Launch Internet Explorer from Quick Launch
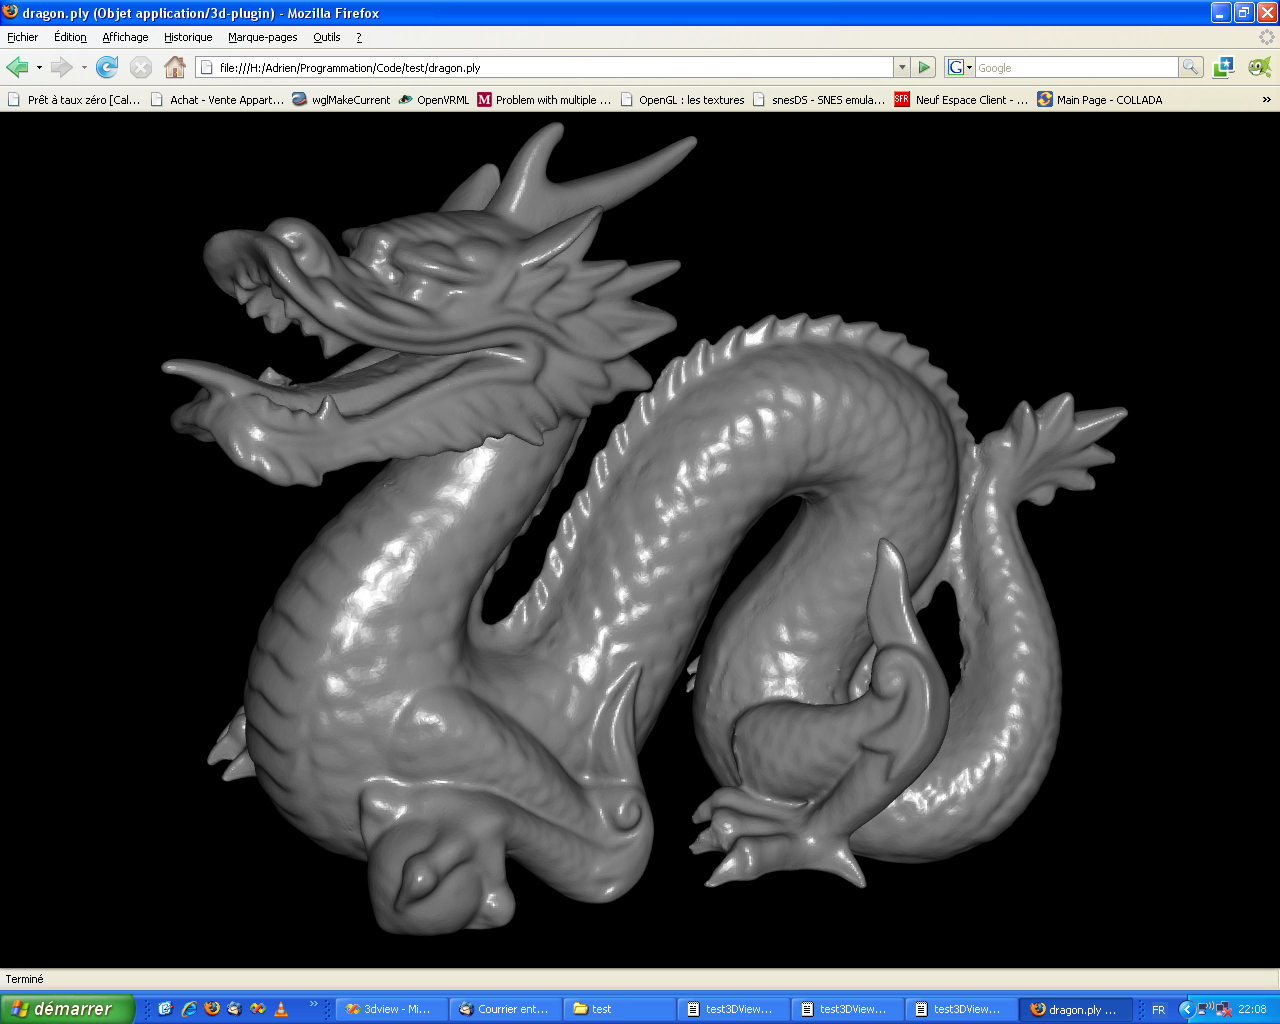 pyautogui.click(x=189, y=1009)
